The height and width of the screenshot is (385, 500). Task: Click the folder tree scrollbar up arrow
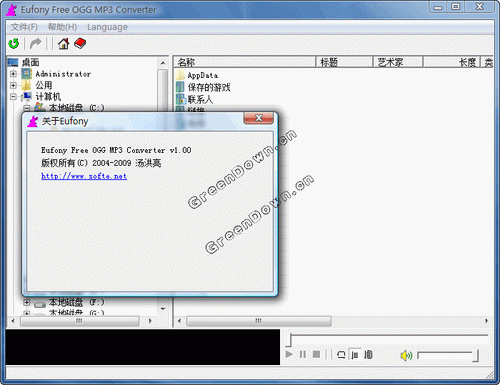pos(163,63)
